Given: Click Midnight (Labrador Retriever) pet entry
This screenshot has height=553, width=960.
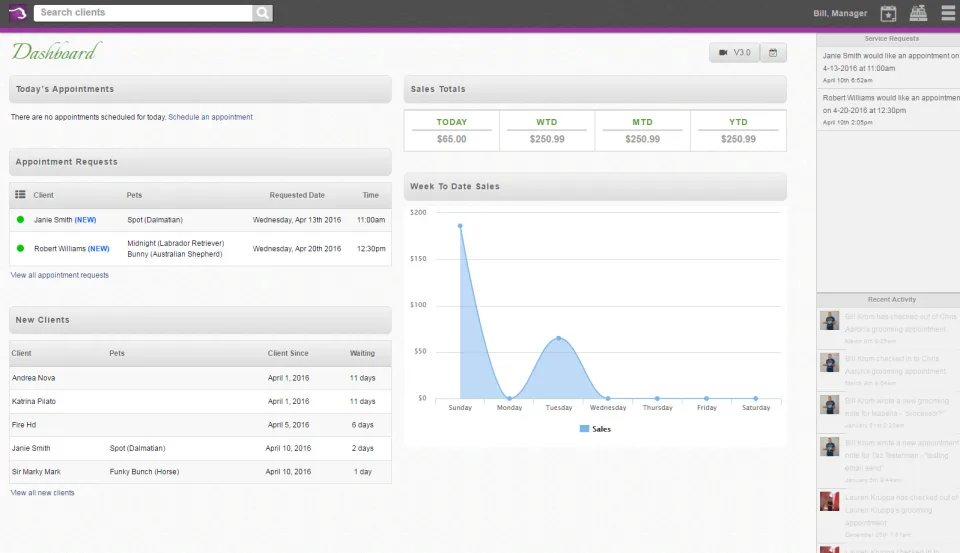Looking at the screenshot, I should point(176,243).
